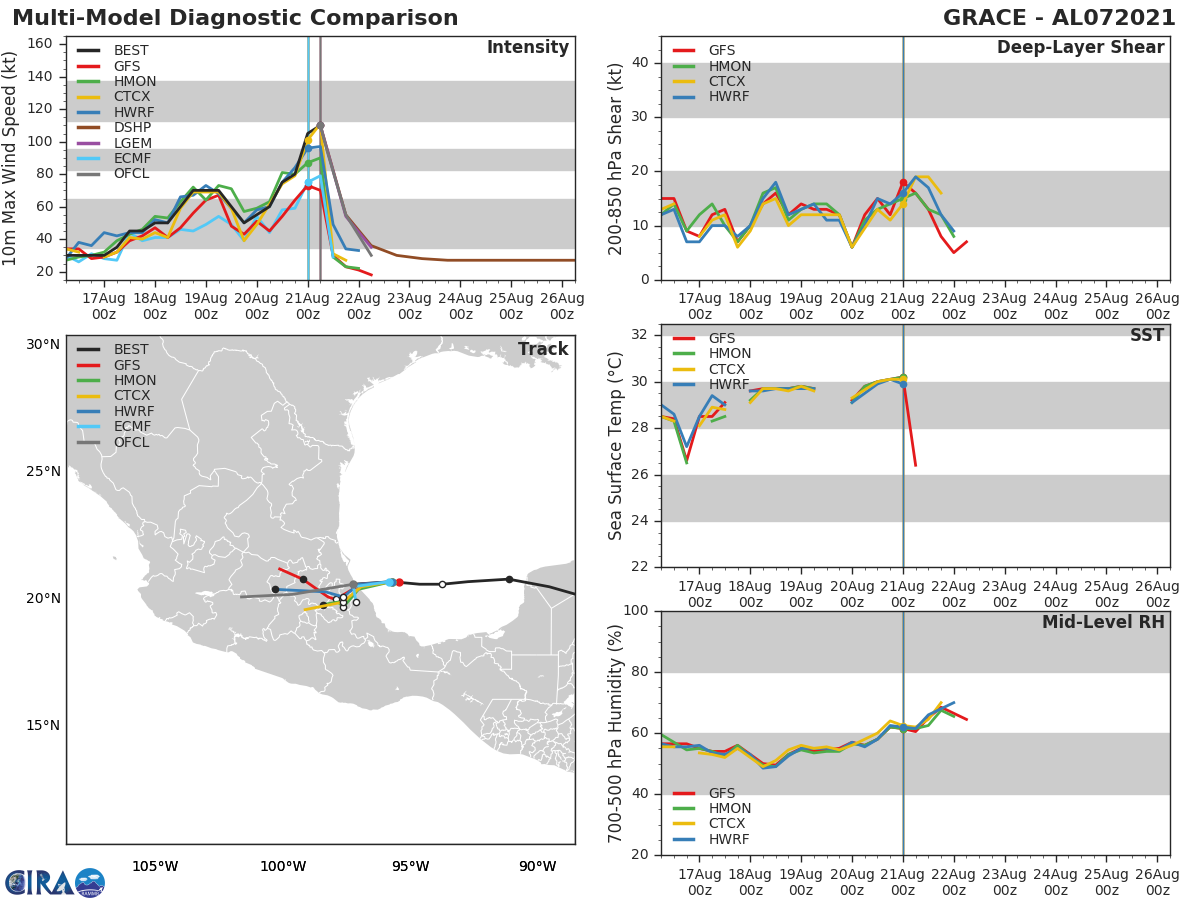Click the Sea Surface Temp axis label

click(x=616, y=446)
